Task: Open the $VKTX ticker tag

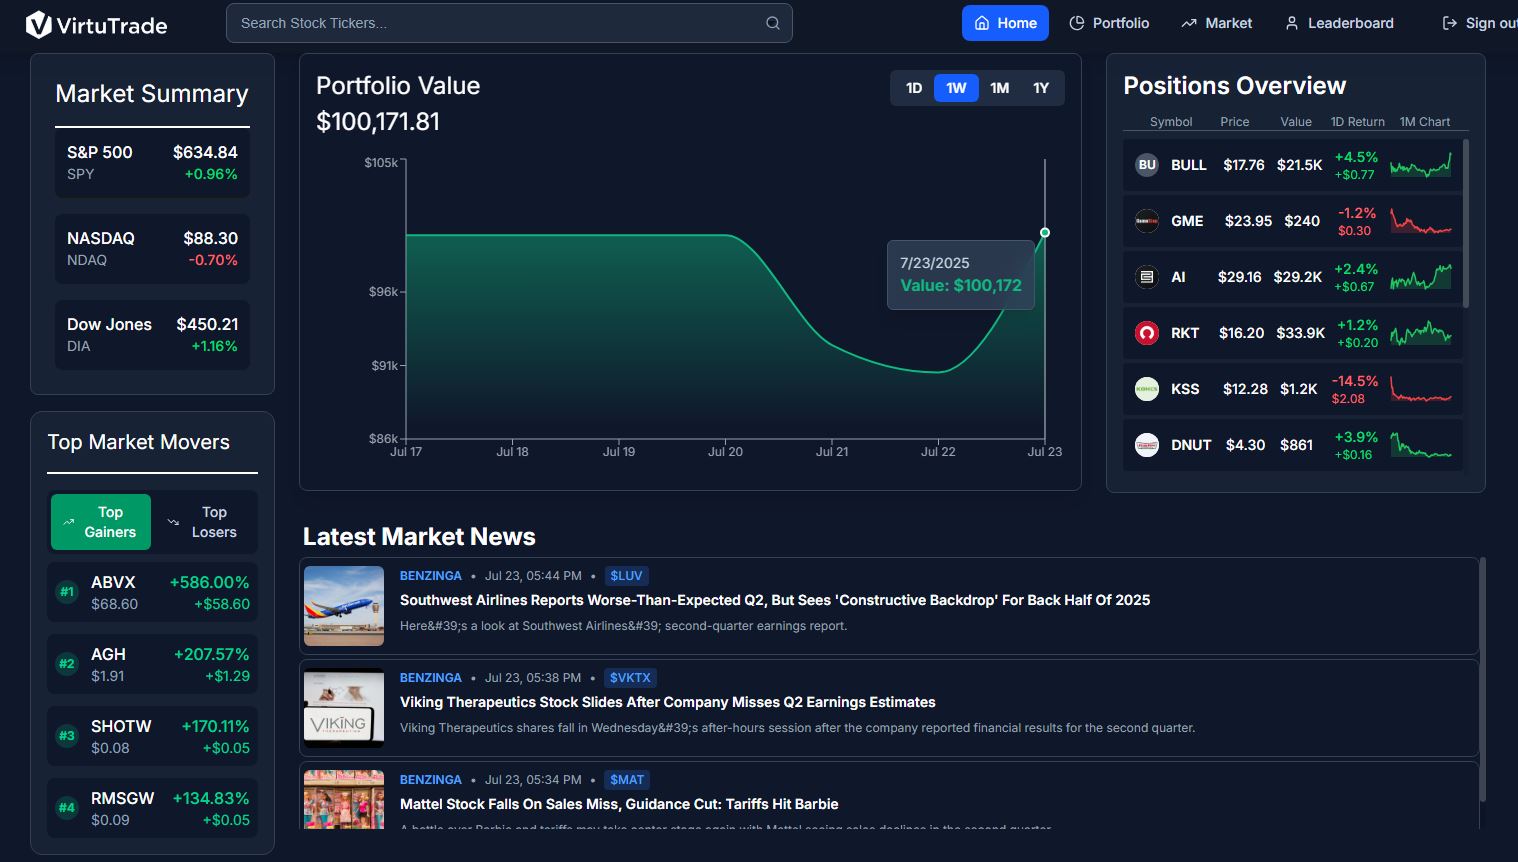Action: point(630,678)
